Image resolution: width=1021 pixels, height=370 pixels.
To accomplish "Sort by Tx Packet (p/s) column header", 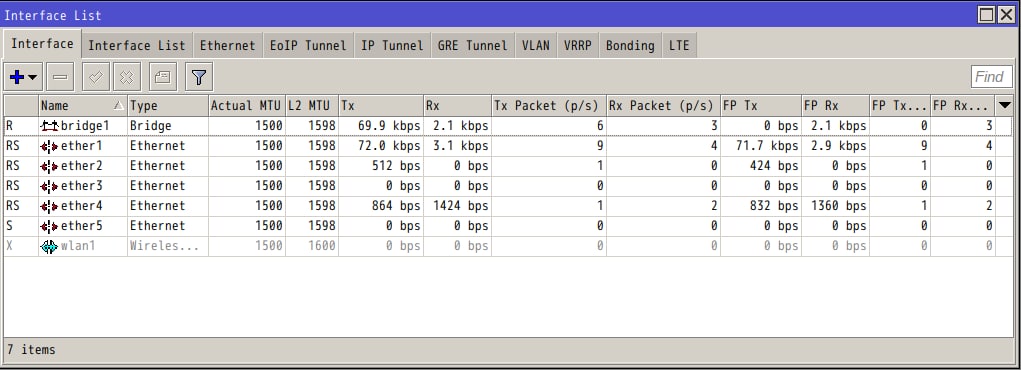I will [x=549, y=106].
